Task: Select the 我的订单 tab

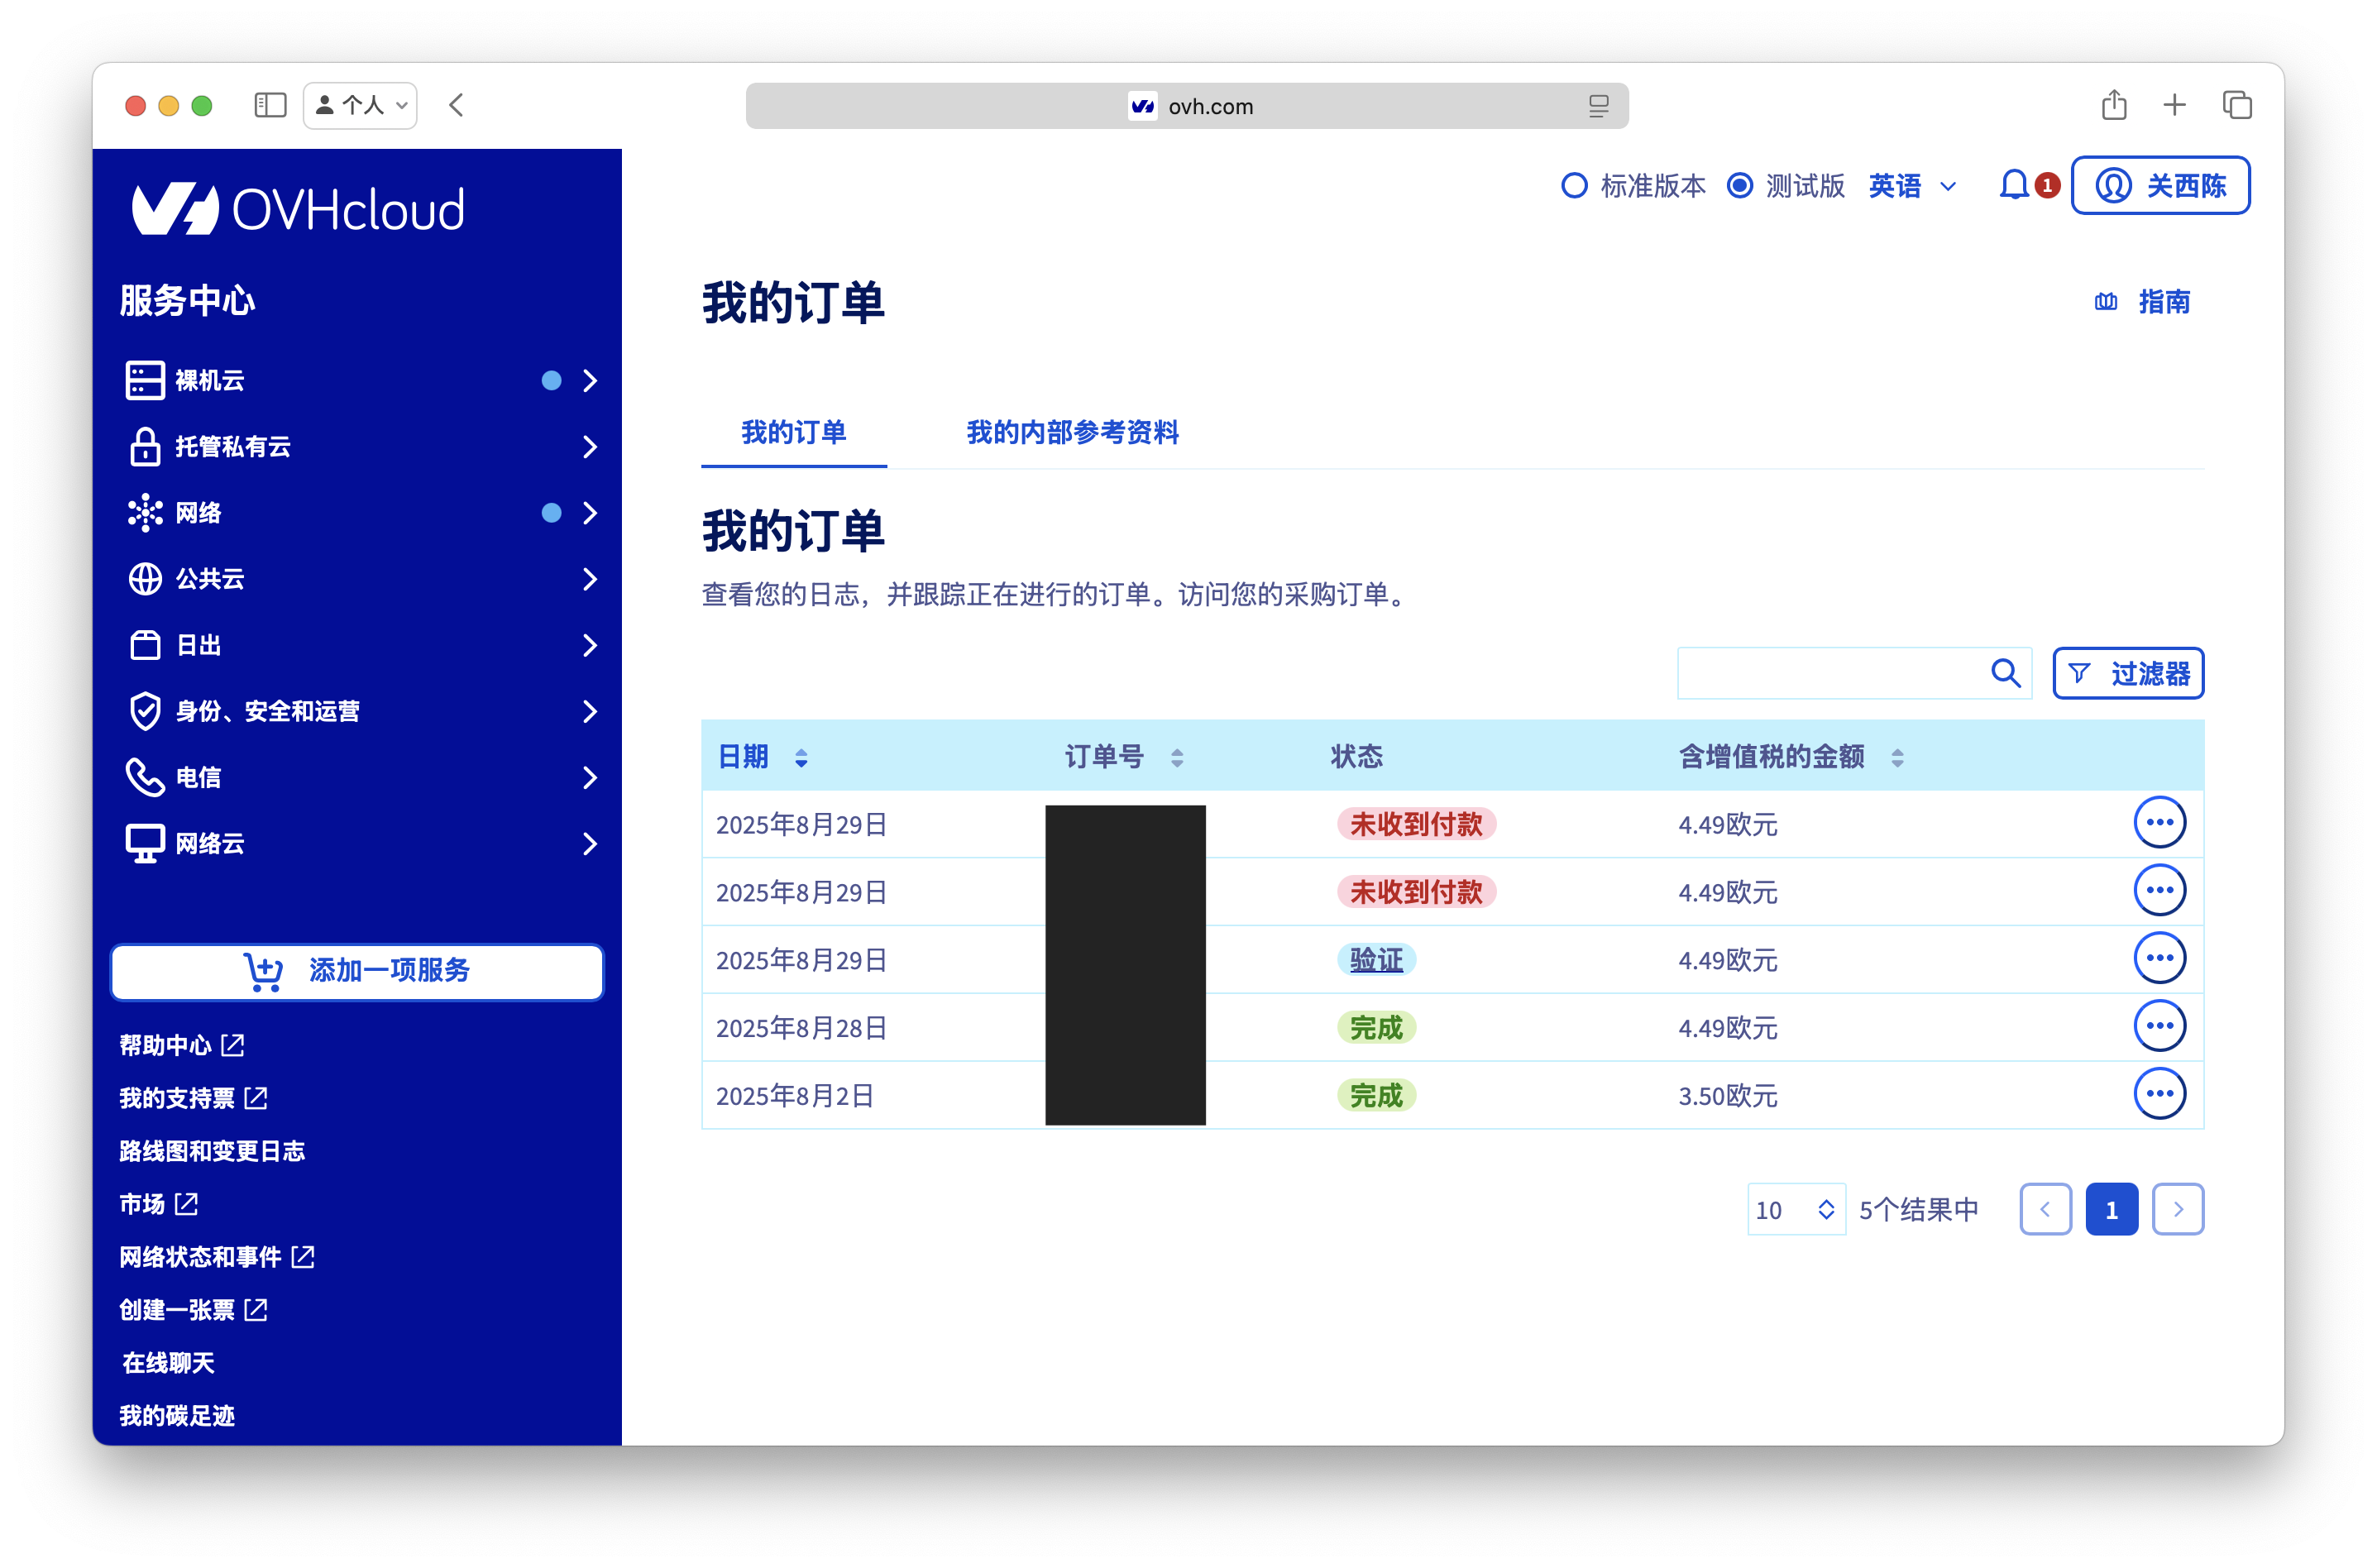Action: pyautogui.click(x=793, y=433)
